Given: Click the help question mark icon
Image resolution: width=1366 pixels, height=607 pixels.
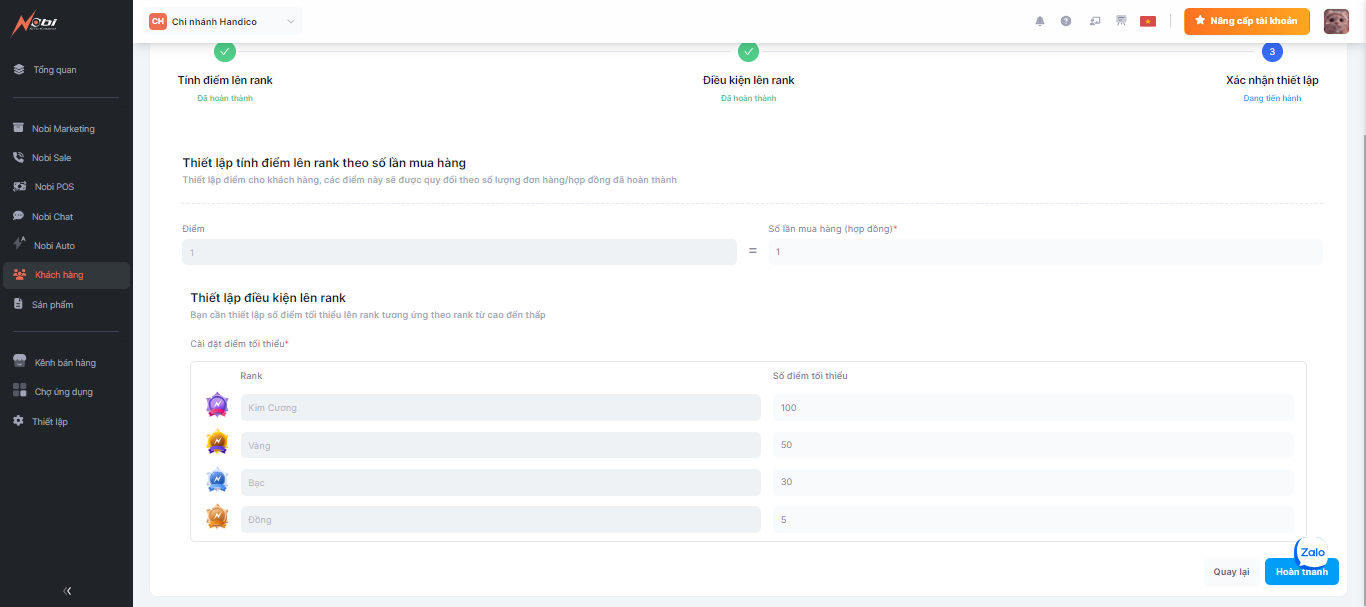Looking at the screenshot, I should point(1066,21).
